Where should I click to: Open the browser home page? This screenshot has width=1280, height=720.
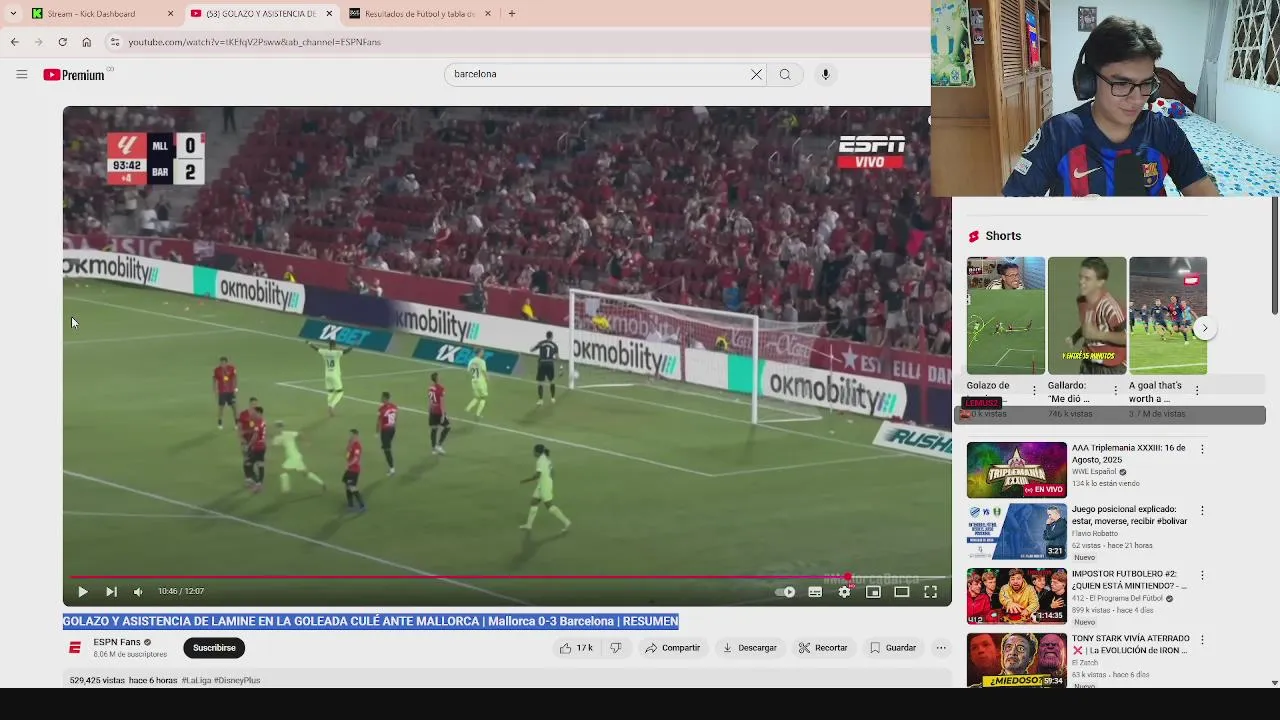pyautogui.click(x=87, y=42)
